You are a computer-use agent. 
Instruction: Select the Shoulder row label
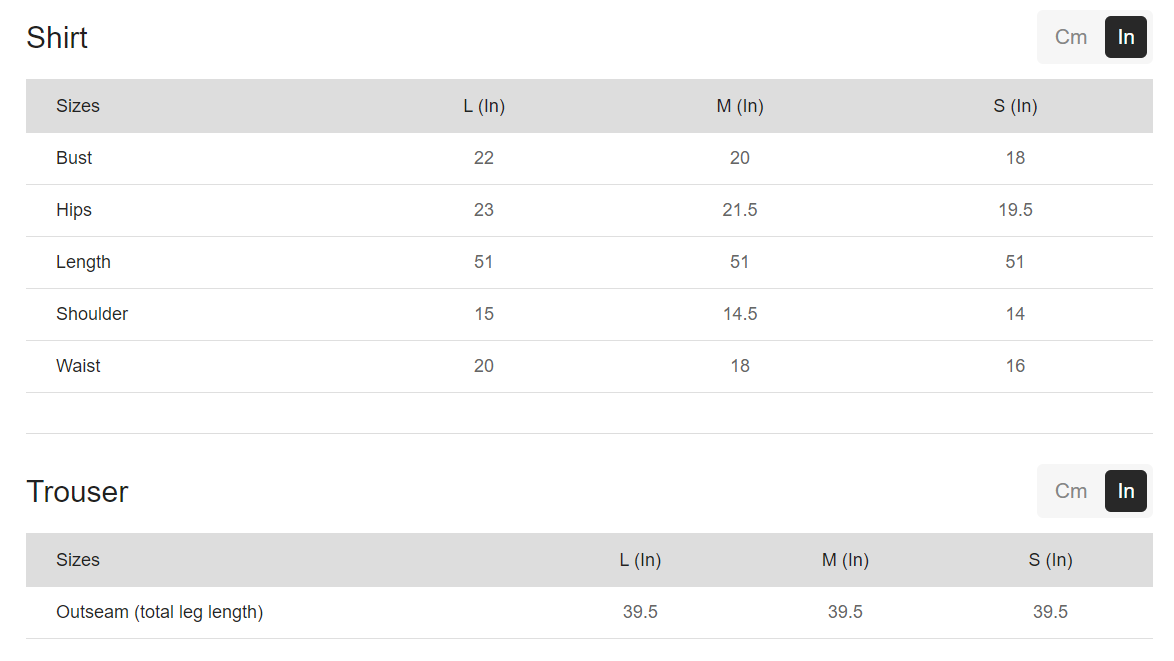coord(92,314)
